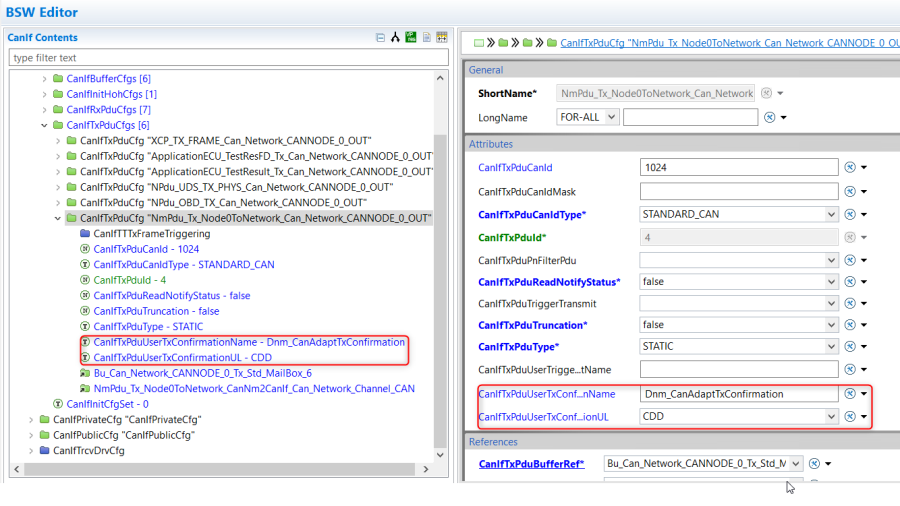
Task: Open the CanIfTxPduBufferRef dropdown
Action: tap(796, 464)
